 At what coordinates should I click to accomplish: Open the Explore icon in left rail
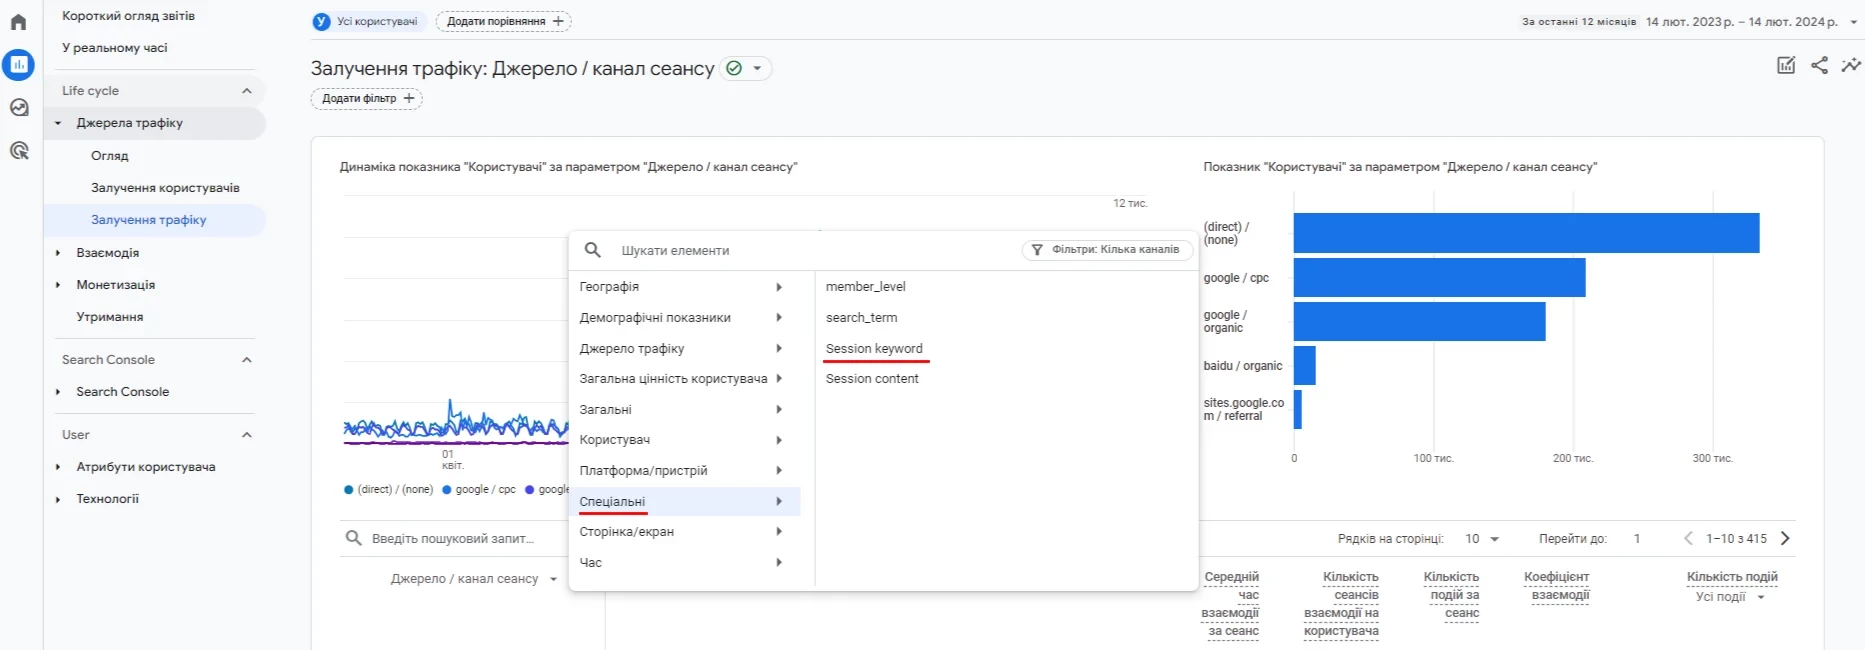(18, 108)
